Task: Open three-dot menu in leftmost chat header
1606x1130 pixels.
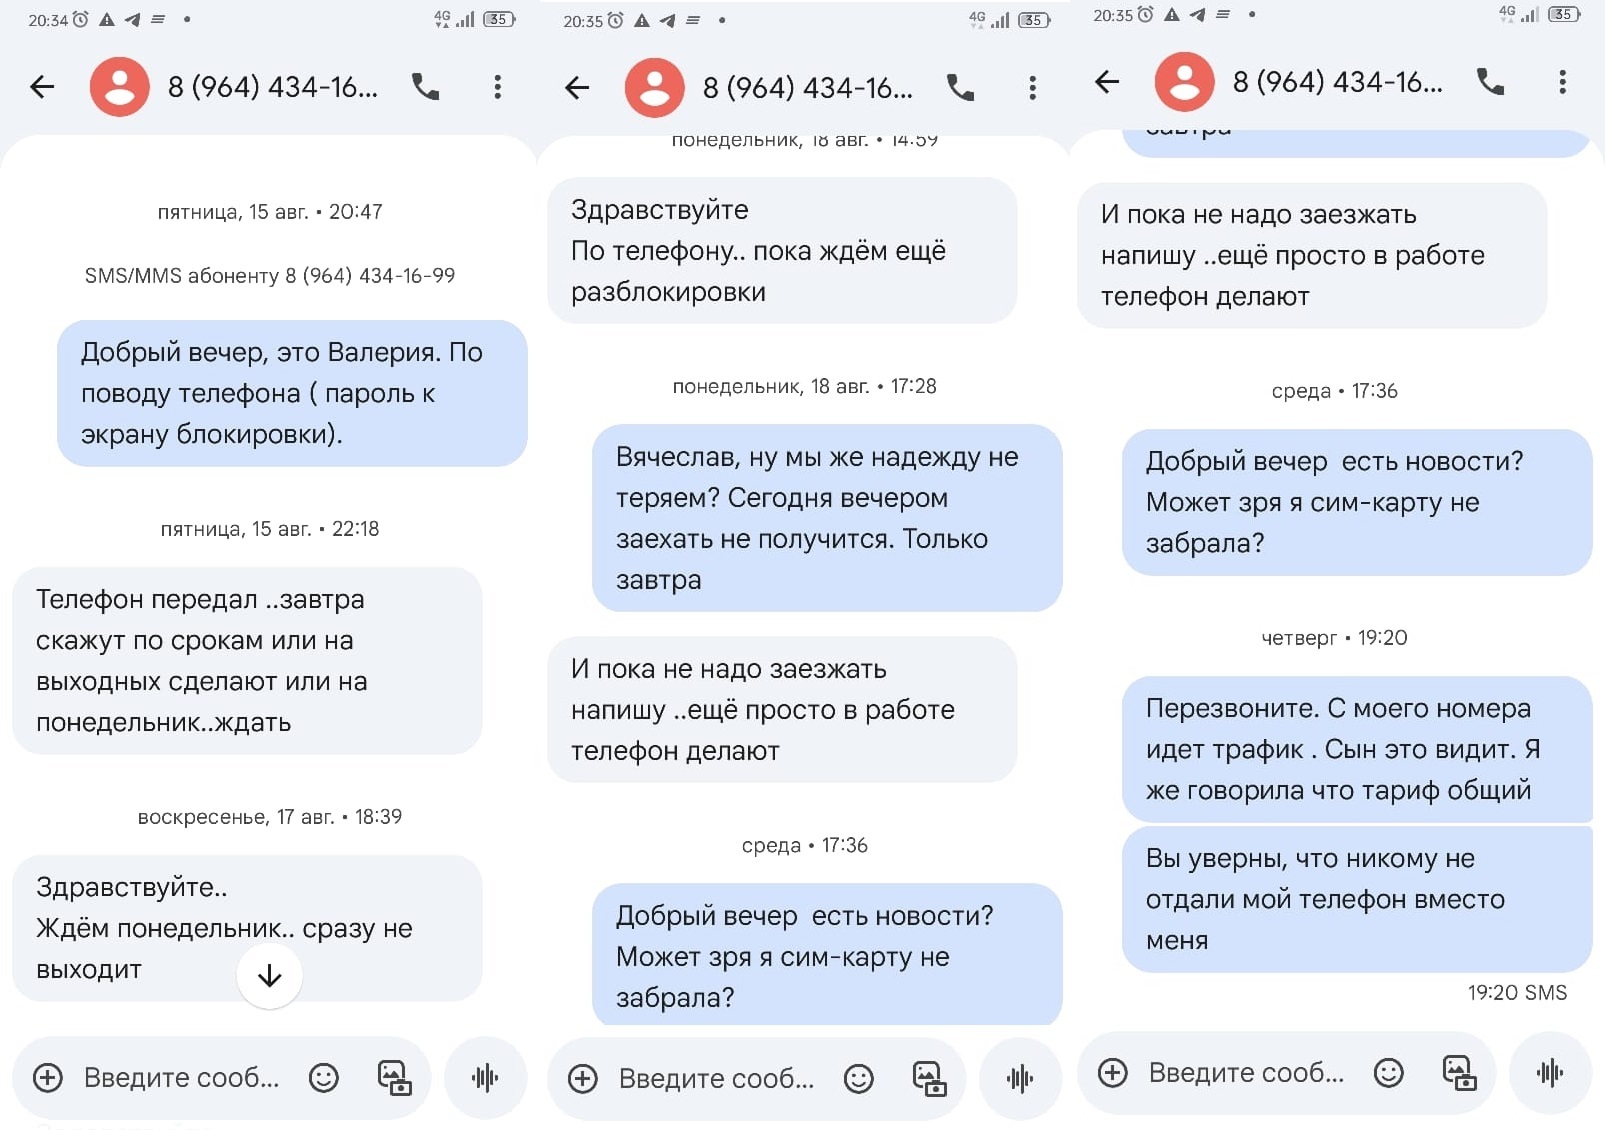Action: point(497,87)
